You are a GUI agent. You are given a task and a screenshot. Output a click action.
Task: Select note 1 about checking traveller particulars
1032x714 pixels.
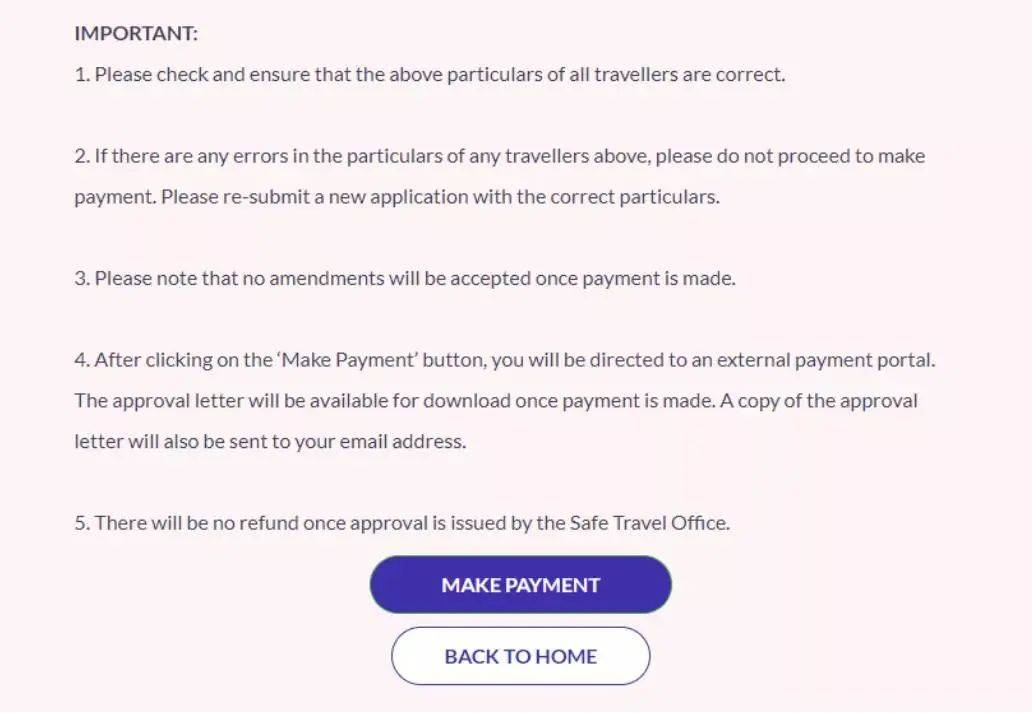click(x=429, y=74)
